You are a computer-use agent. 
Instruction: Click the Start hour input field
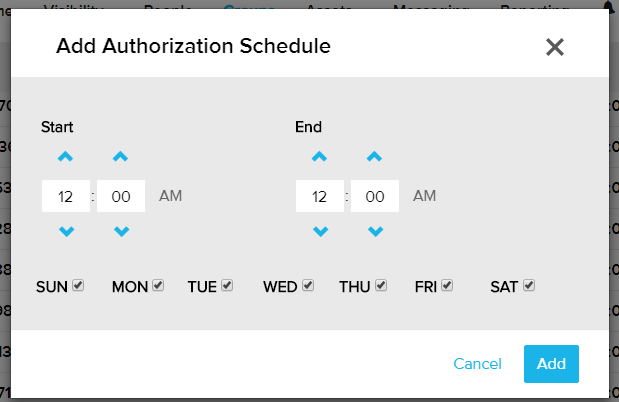tap(66, 196)
